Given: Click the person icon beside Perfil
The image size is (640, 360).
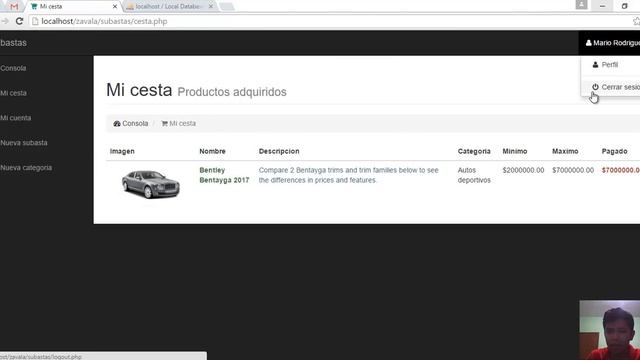Looking at the screenshot, I should [595, 65].
